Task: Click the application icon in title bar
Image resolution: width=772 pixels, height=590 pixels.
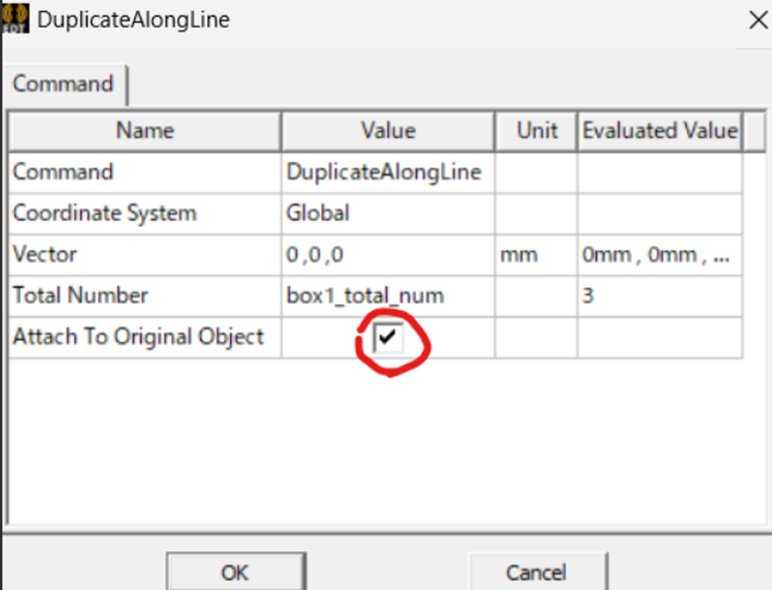Action: point(15,19)
